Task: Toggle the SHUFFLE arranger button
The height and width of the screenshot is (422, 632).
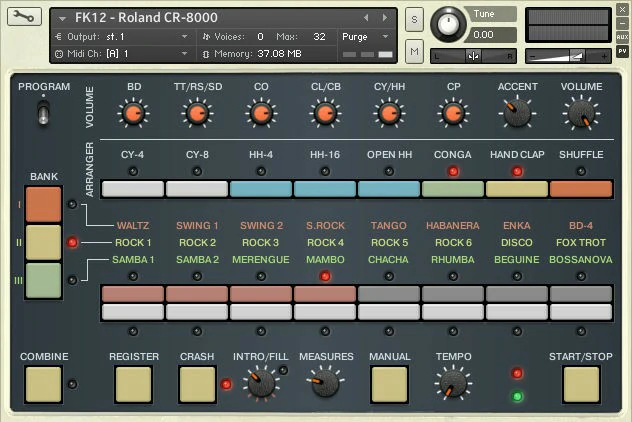Action: [581, 189]
